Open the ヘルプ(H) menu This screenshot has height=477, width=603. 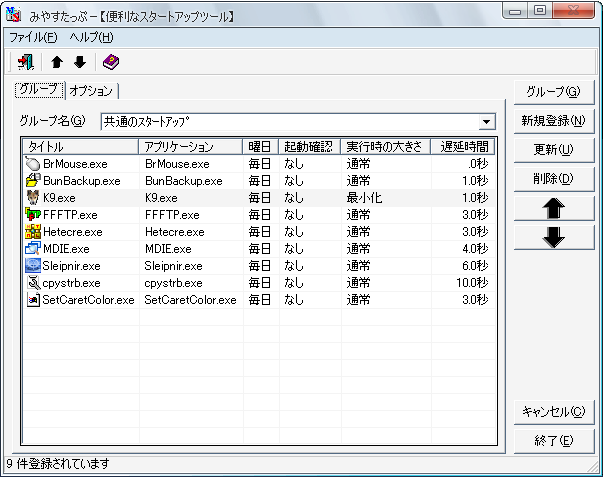(92, 37)
